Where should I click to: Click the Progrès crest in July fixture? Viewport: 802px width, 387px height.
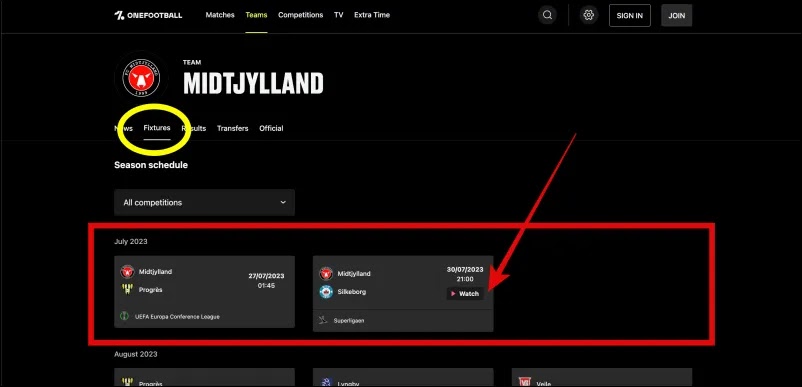pyautogui.click(x=127, y=289)
